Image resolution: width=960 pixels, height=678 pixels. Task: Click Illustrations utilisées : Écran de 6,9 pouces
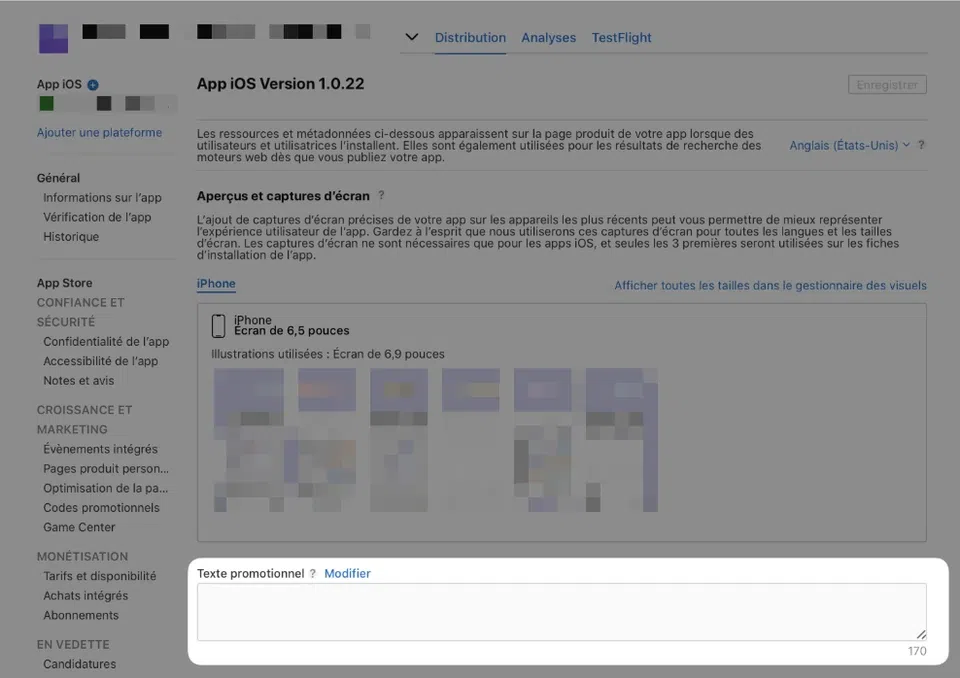pos(328,354)
